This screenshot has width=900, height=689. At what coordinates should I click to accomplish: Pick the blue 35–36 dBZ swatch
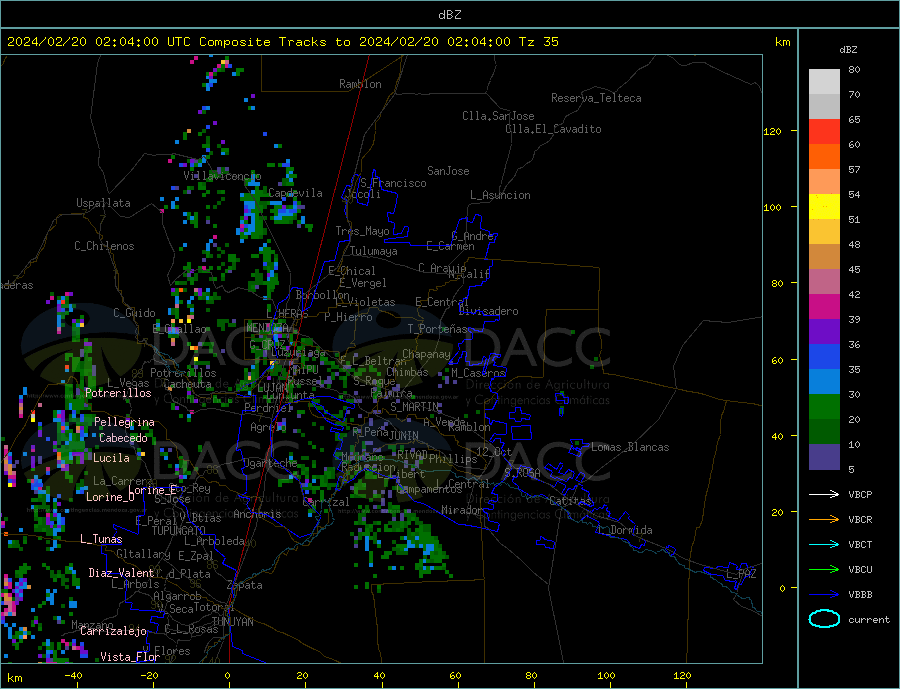(x=824, y=357)
